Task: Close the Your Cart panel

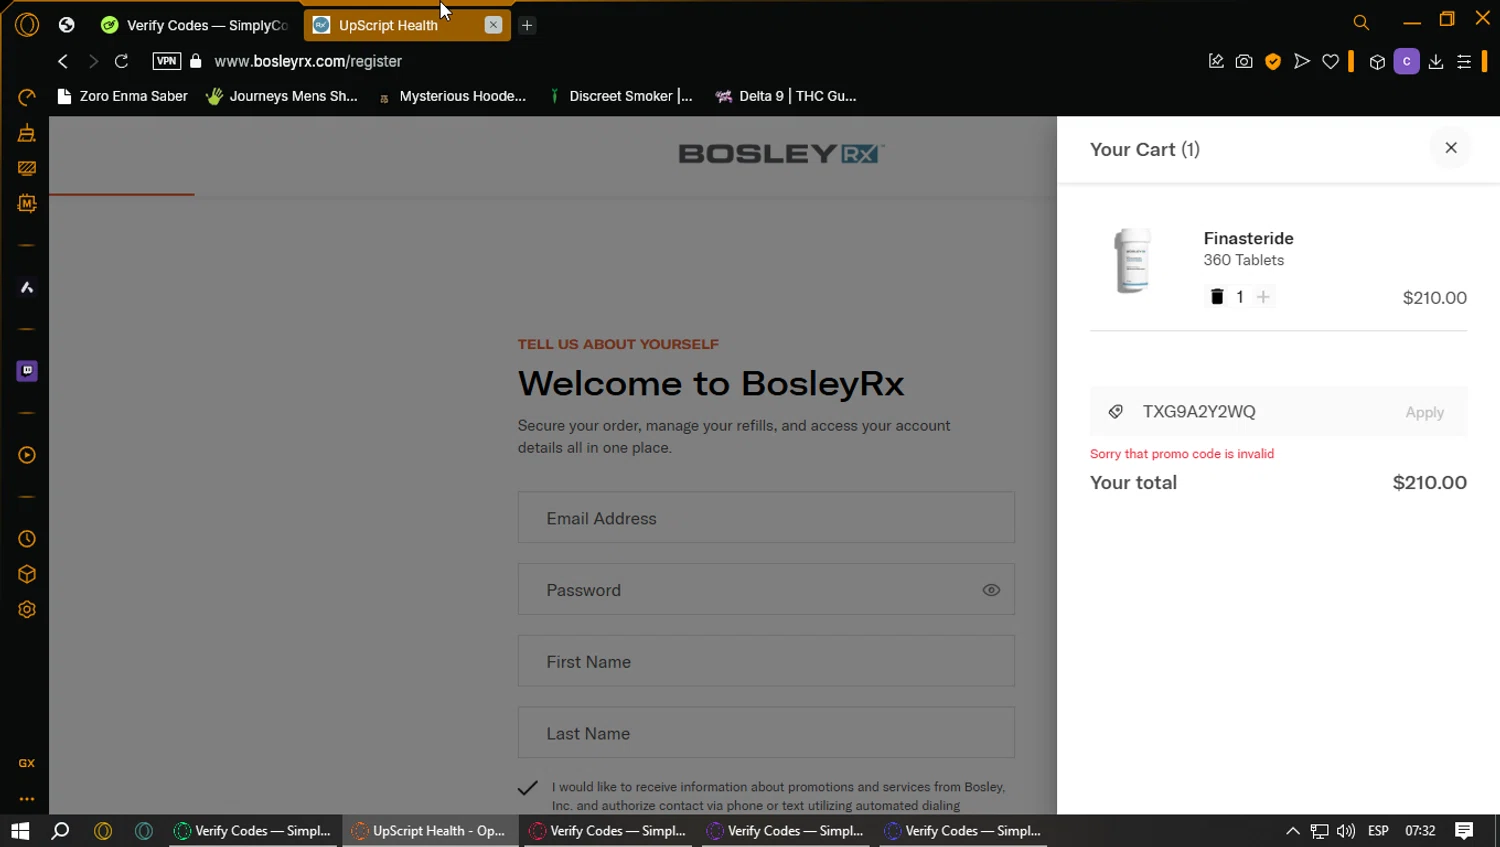Action: pos(1451,148)
